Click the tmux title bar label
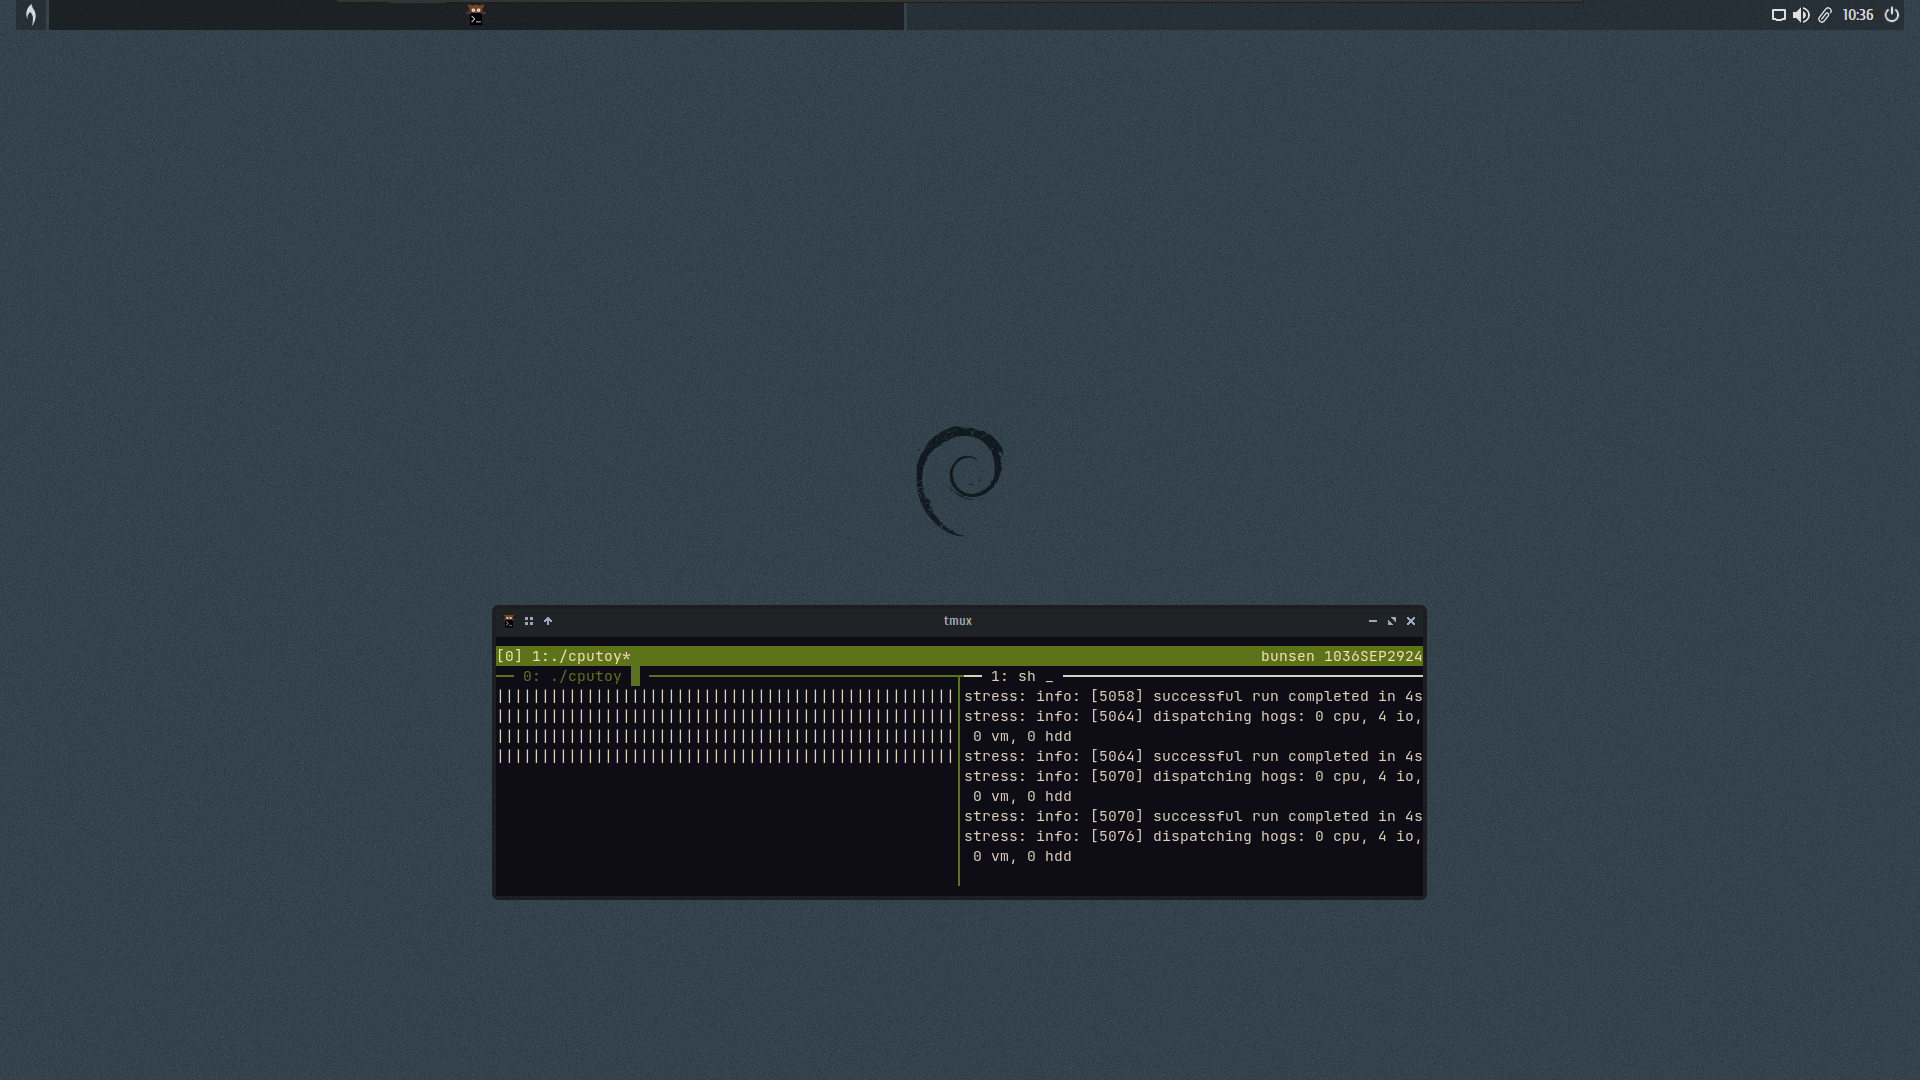Viewport: 1920px width, 1080px height. click(x=958, y=621)
